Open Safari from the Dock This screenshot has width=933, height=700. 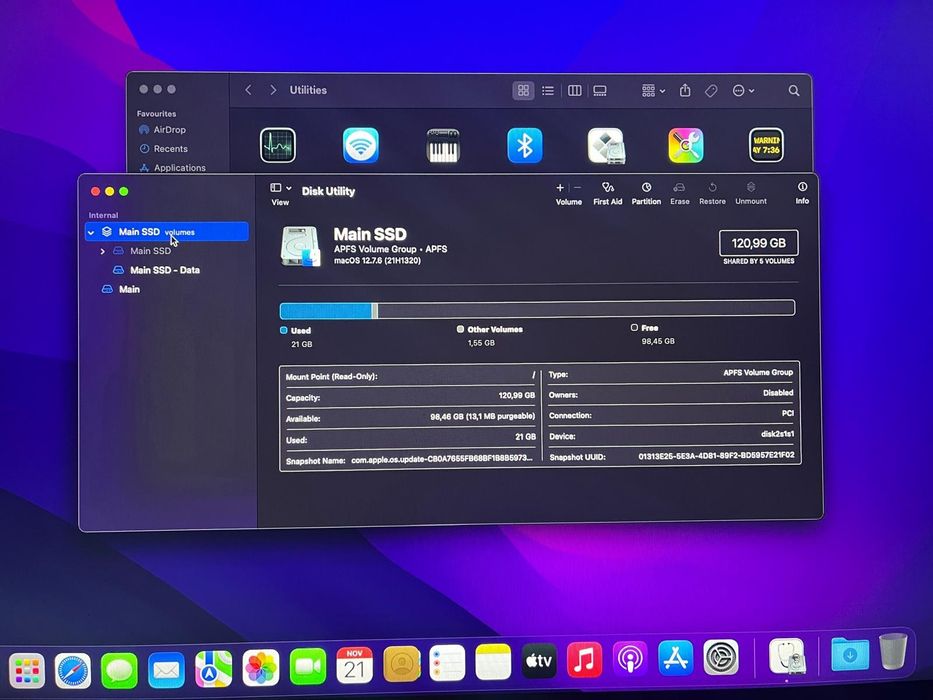click(x=73, y=671)
